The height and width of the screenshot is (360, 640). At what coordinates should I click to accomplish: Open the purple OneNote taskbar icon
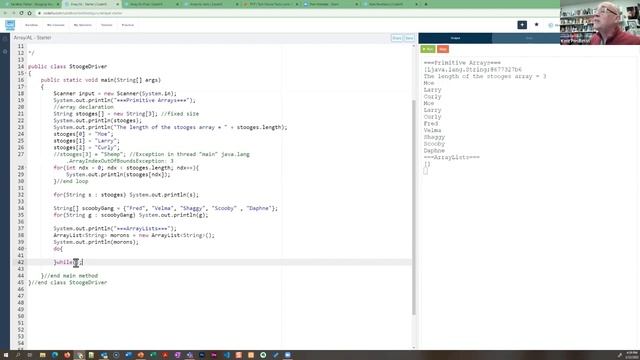click(x=177, y=355)
